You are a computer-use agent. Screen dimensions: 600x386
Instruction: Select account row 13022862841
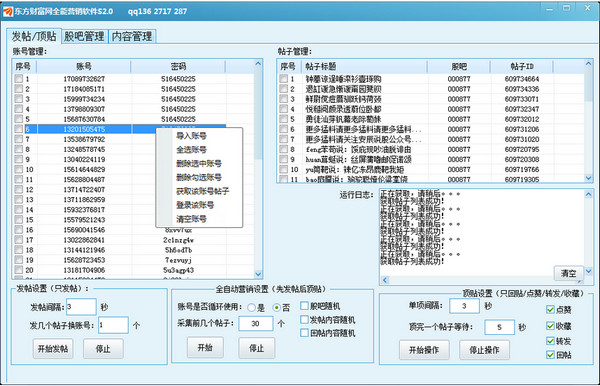point(134,239)
